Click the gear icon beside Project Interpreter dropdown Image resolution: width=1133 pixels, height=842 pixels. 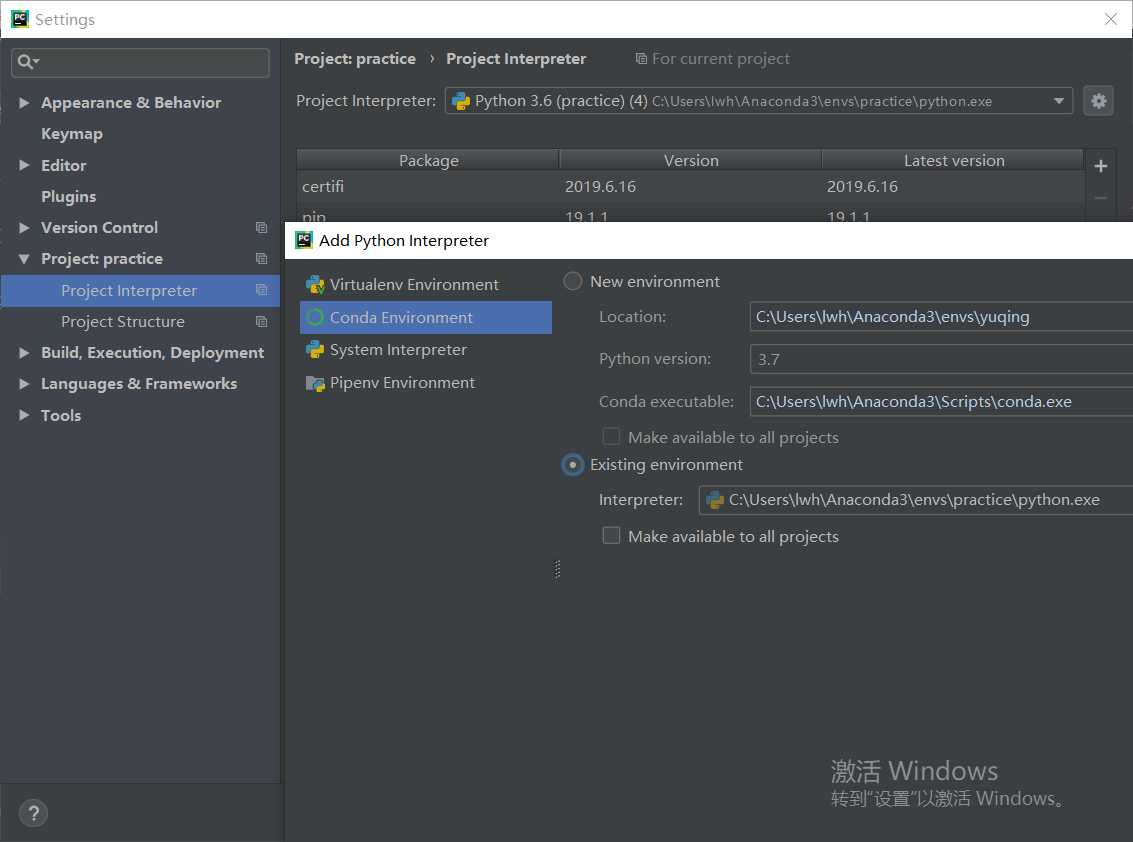click(1098, 101)
